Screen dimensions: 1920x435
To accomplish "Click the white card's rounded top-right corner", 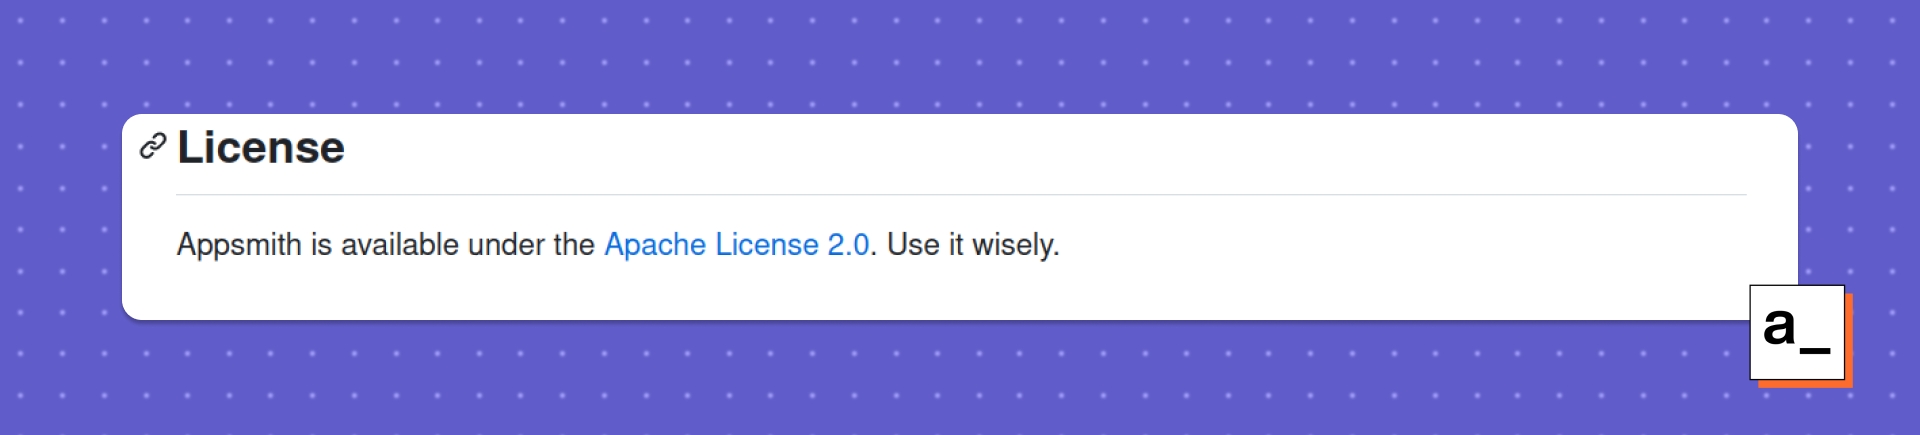I will 1787,125.
